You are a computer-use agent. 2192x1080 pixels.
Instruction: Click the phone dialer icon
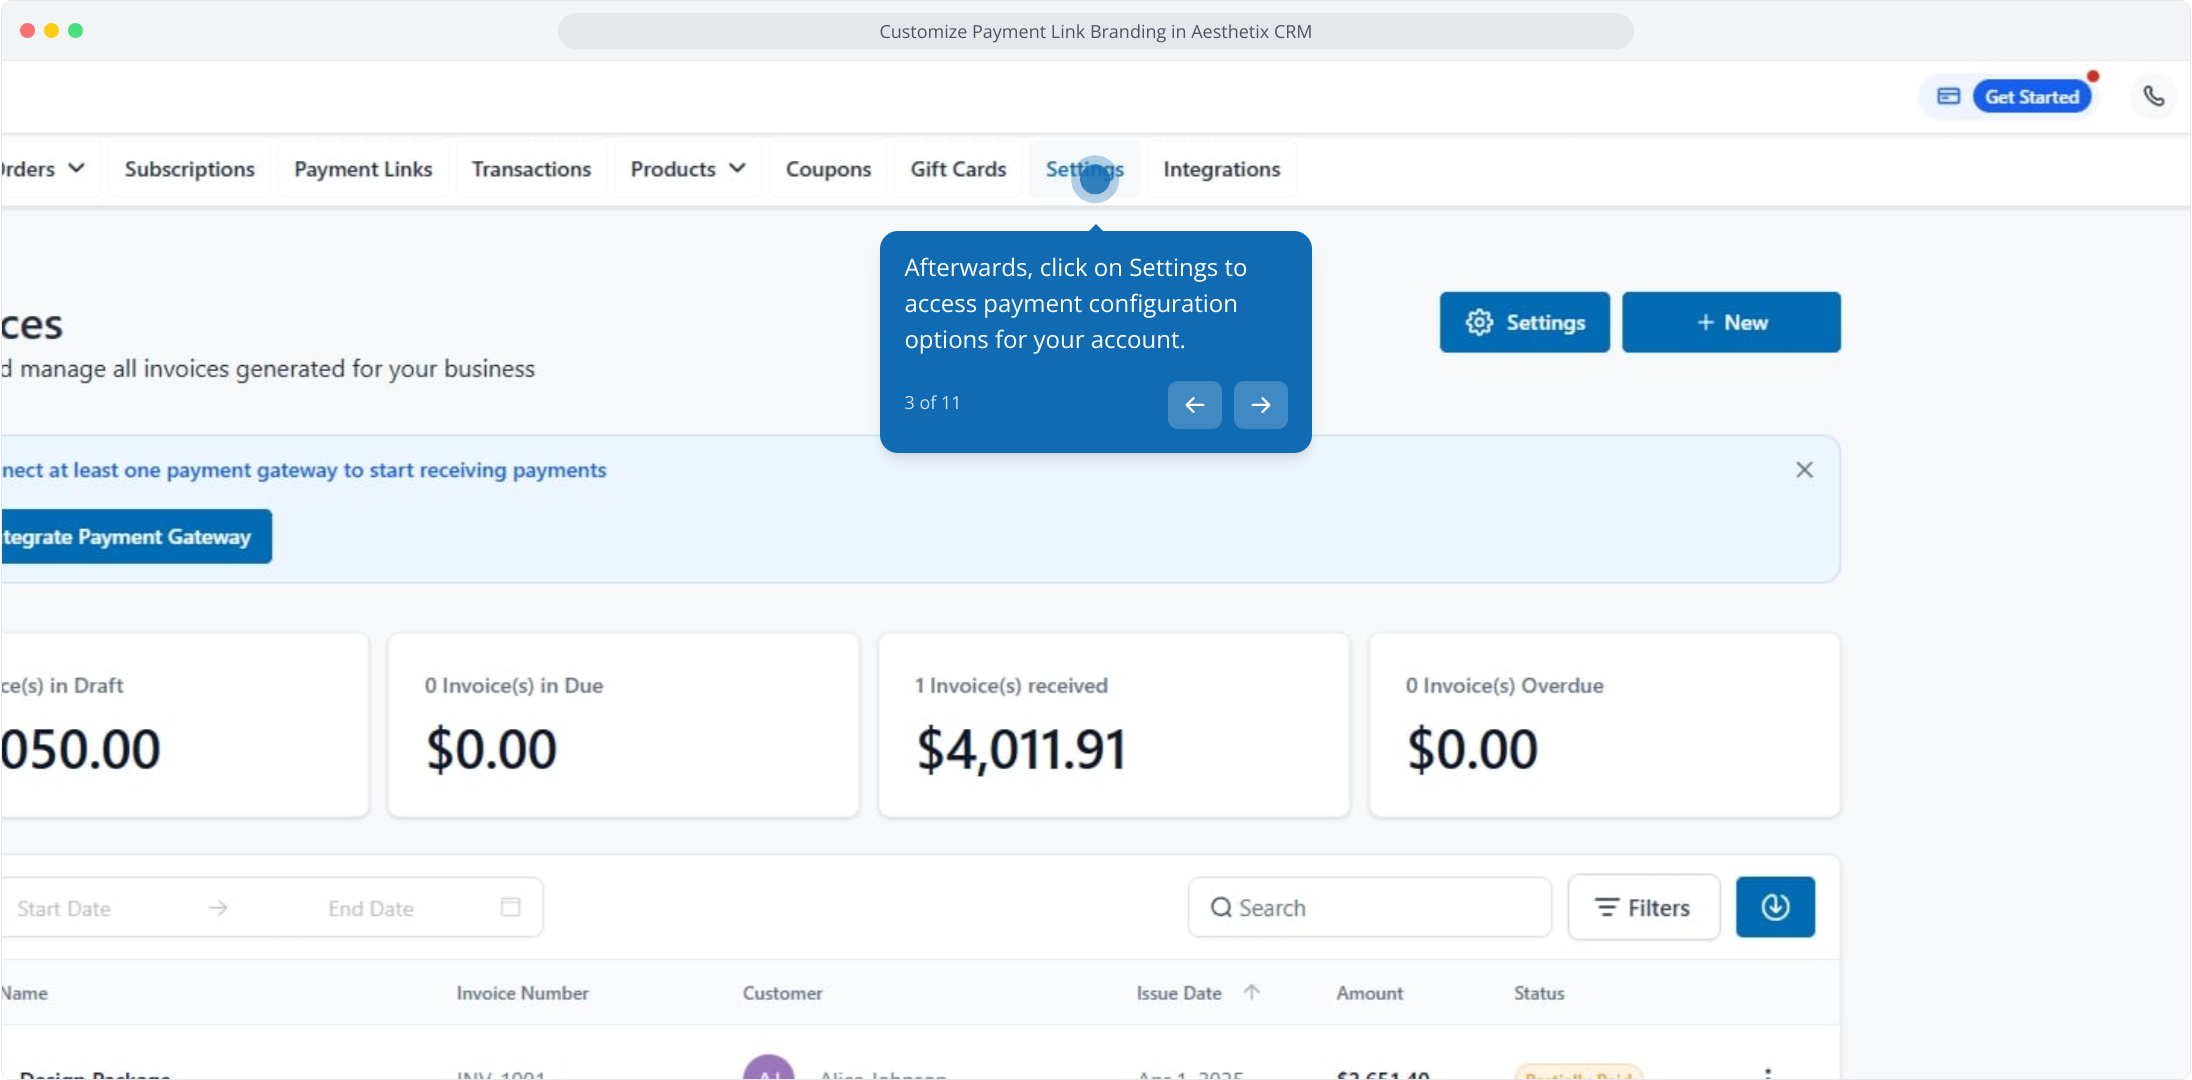(x=2153, y=97)
